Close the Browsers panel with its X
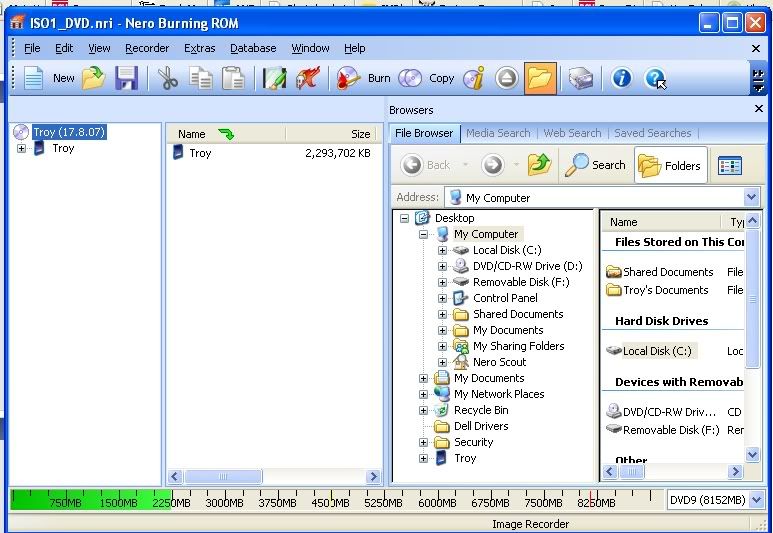Screen dimensions: 773x533 click(759, 108)
